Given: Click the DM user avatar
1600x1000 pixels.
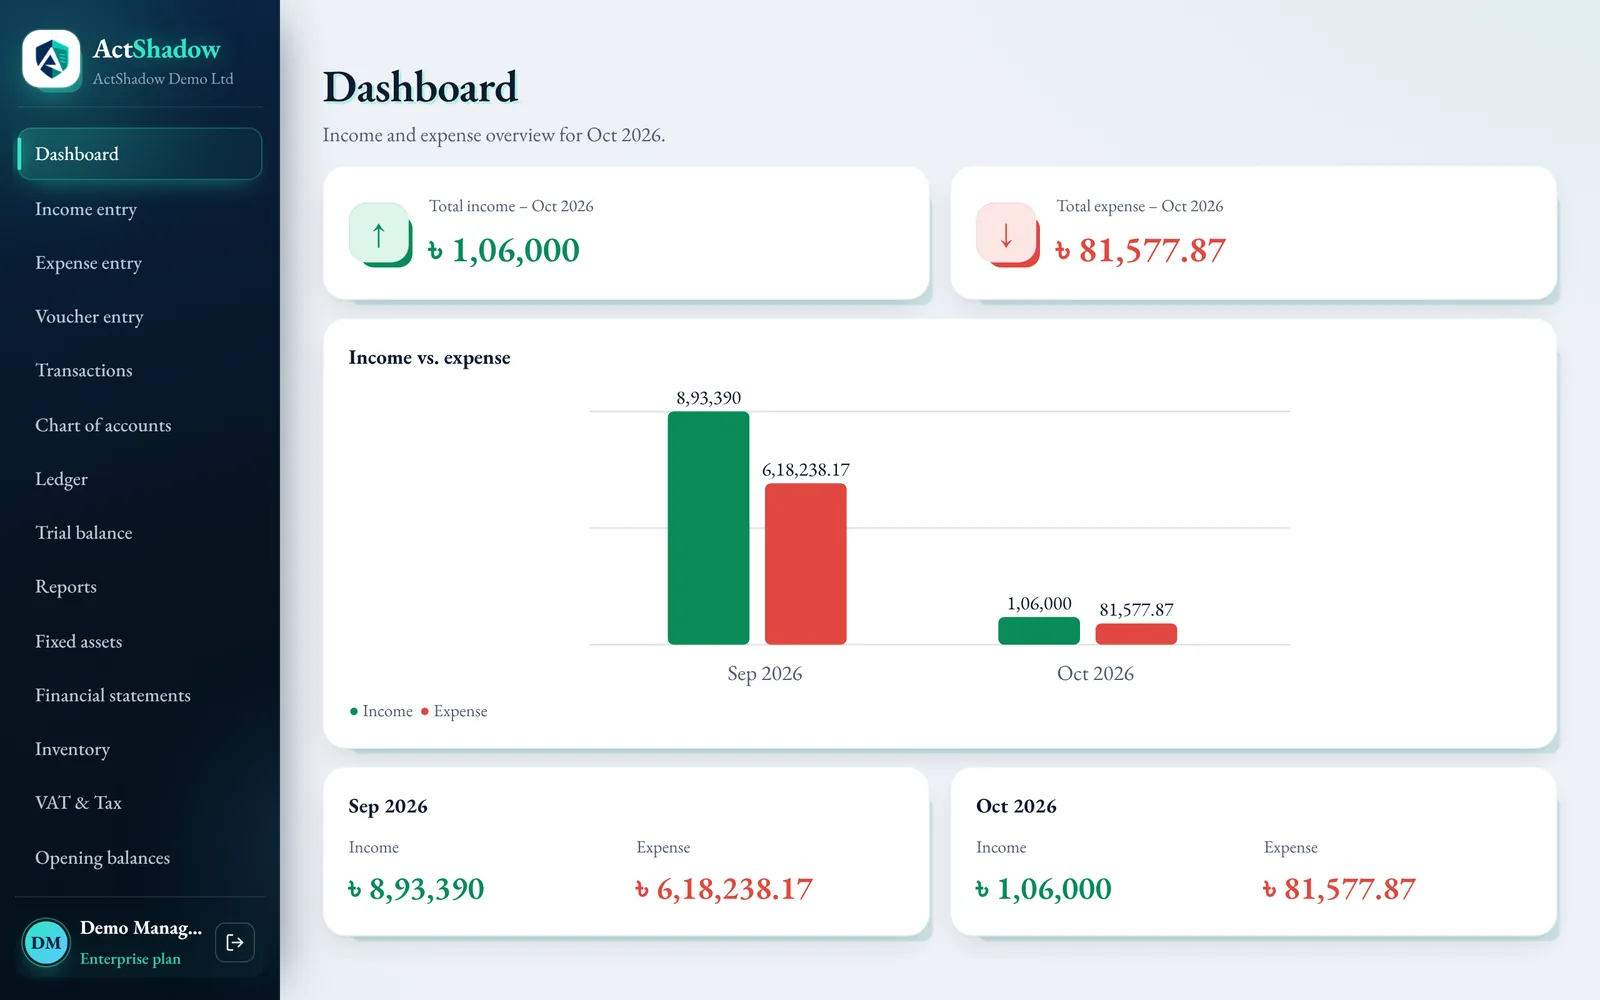Looking at the screenshot, I should 46,942.
